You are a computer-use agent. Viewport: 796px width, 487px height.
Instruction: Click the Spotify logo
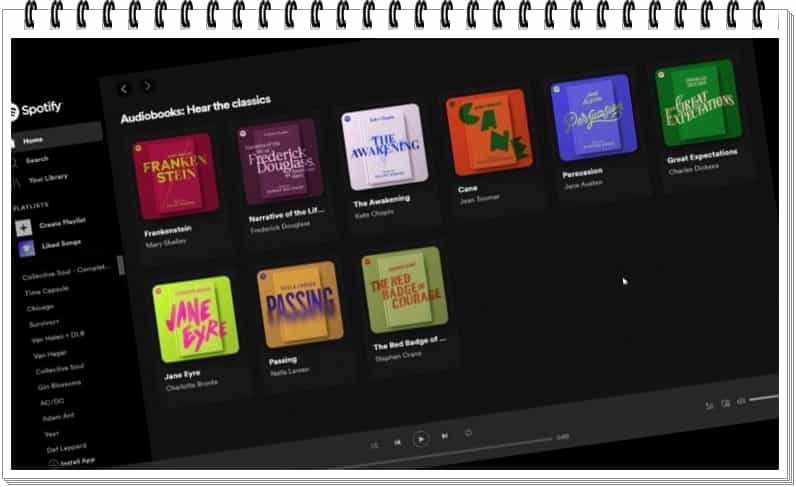tap(36, 109)
